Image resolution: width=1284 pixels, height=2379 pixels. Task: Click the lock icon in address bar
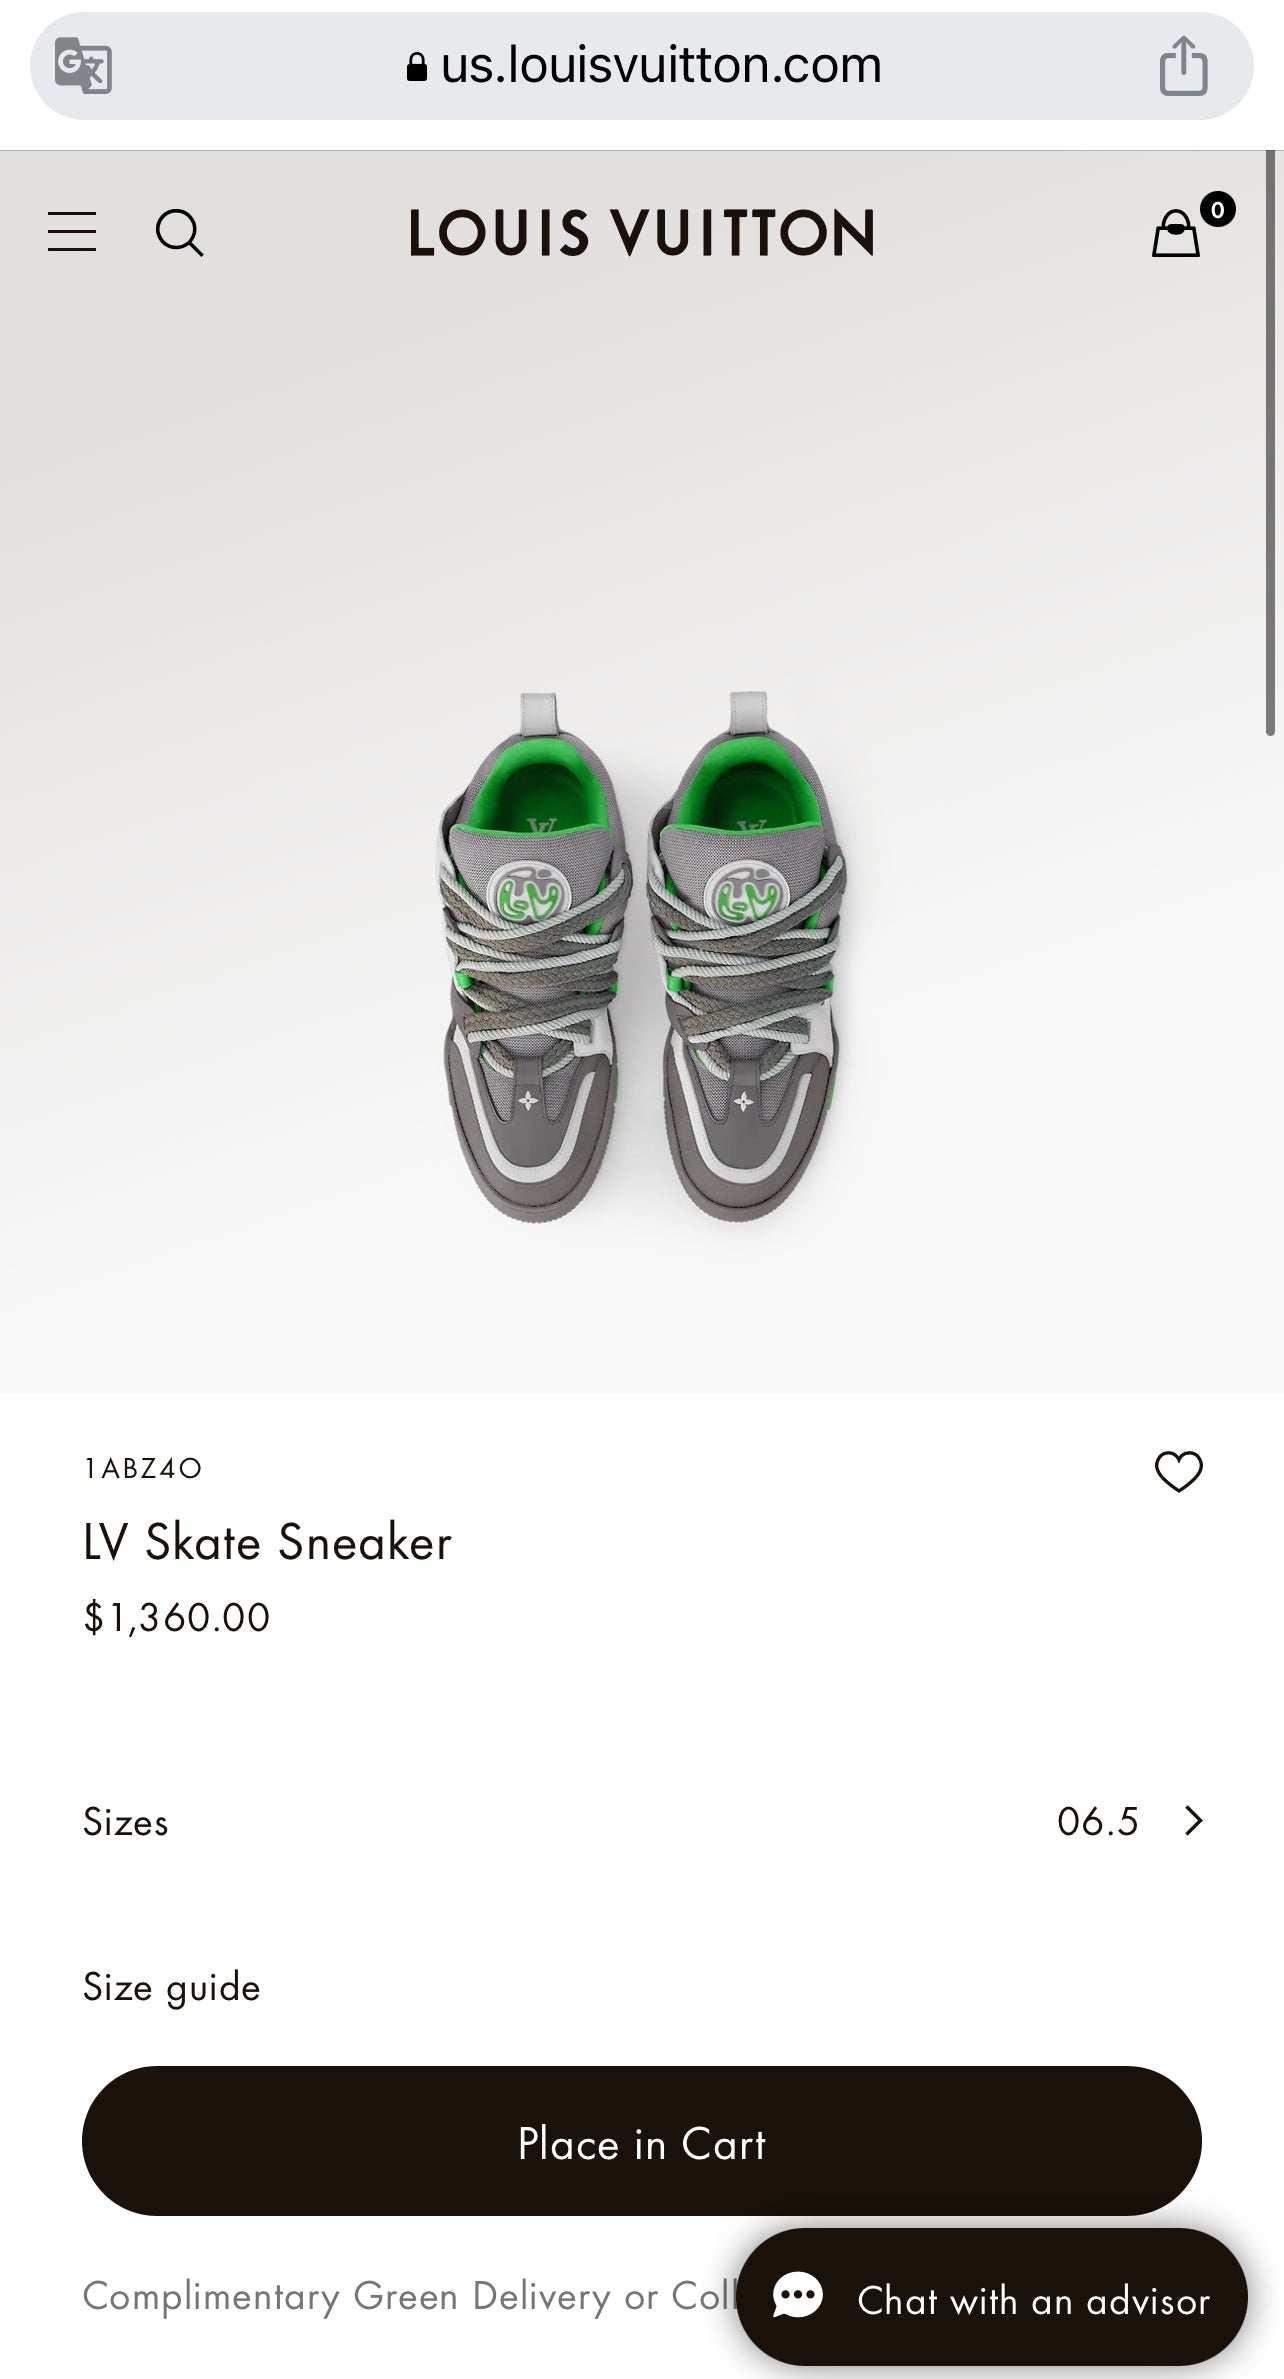417,67
